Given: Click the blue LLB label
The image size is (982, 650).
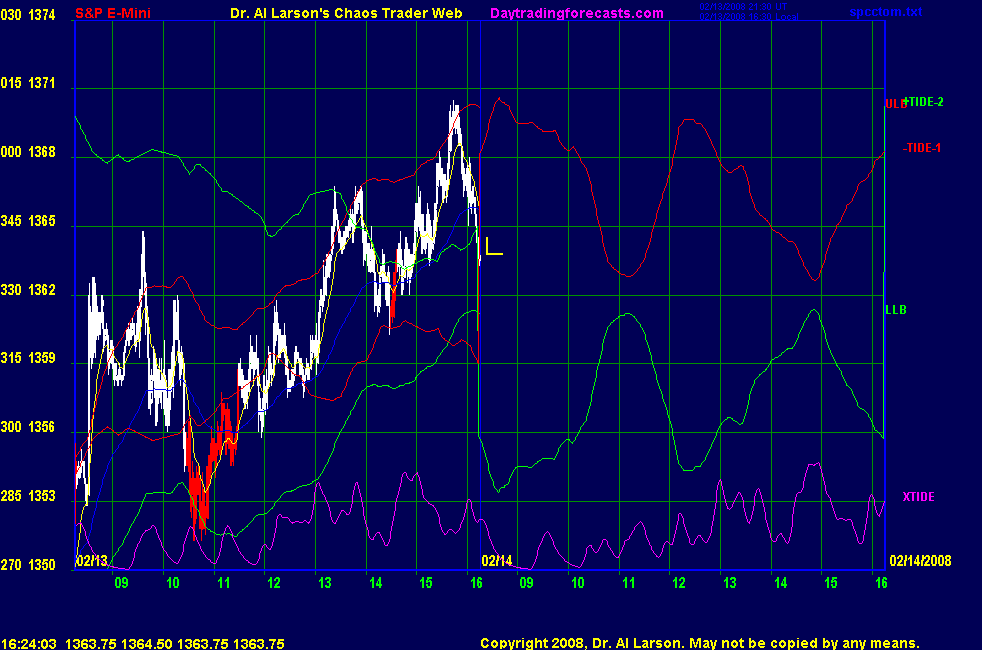Looking at the screenshot, I should click(x=896, y=310).
